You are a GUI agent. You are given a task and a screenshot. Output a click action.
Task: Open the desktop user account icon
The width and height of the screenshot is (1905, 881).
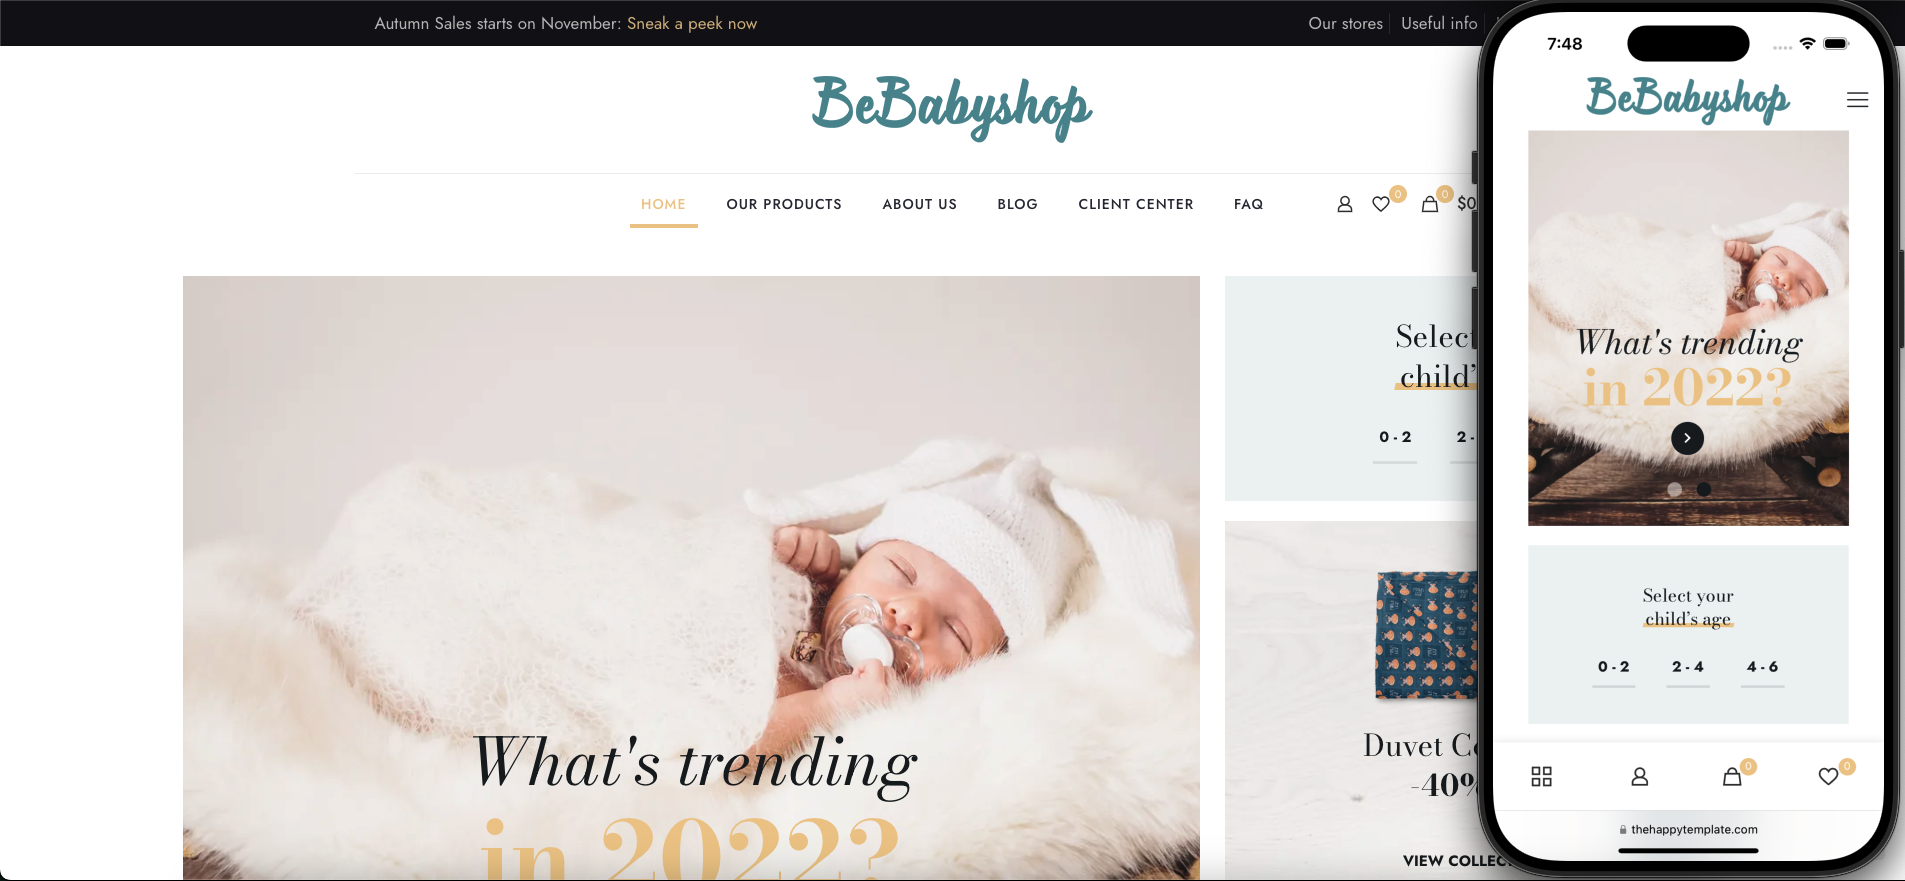coord(1344,204)
